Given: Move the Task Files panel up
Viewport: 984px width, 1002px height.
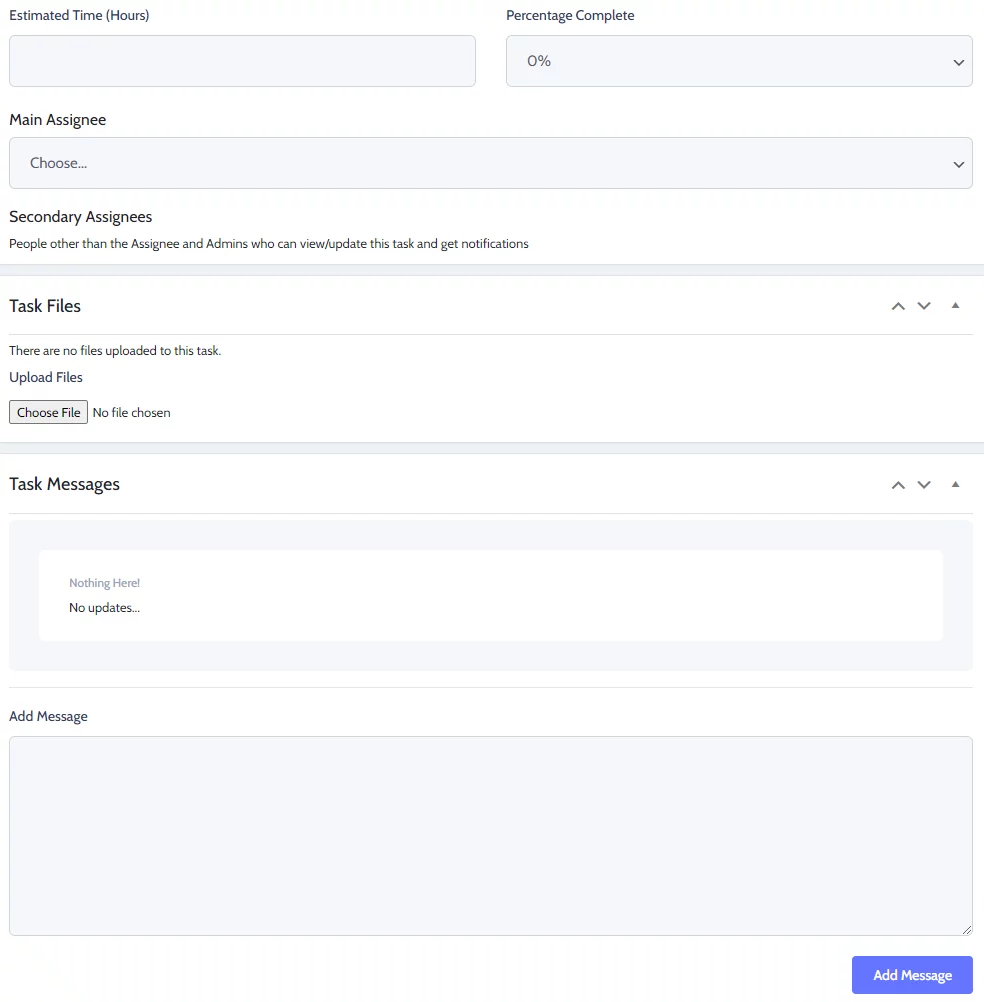Looking at the screenshot, I should tap(898, 306).
